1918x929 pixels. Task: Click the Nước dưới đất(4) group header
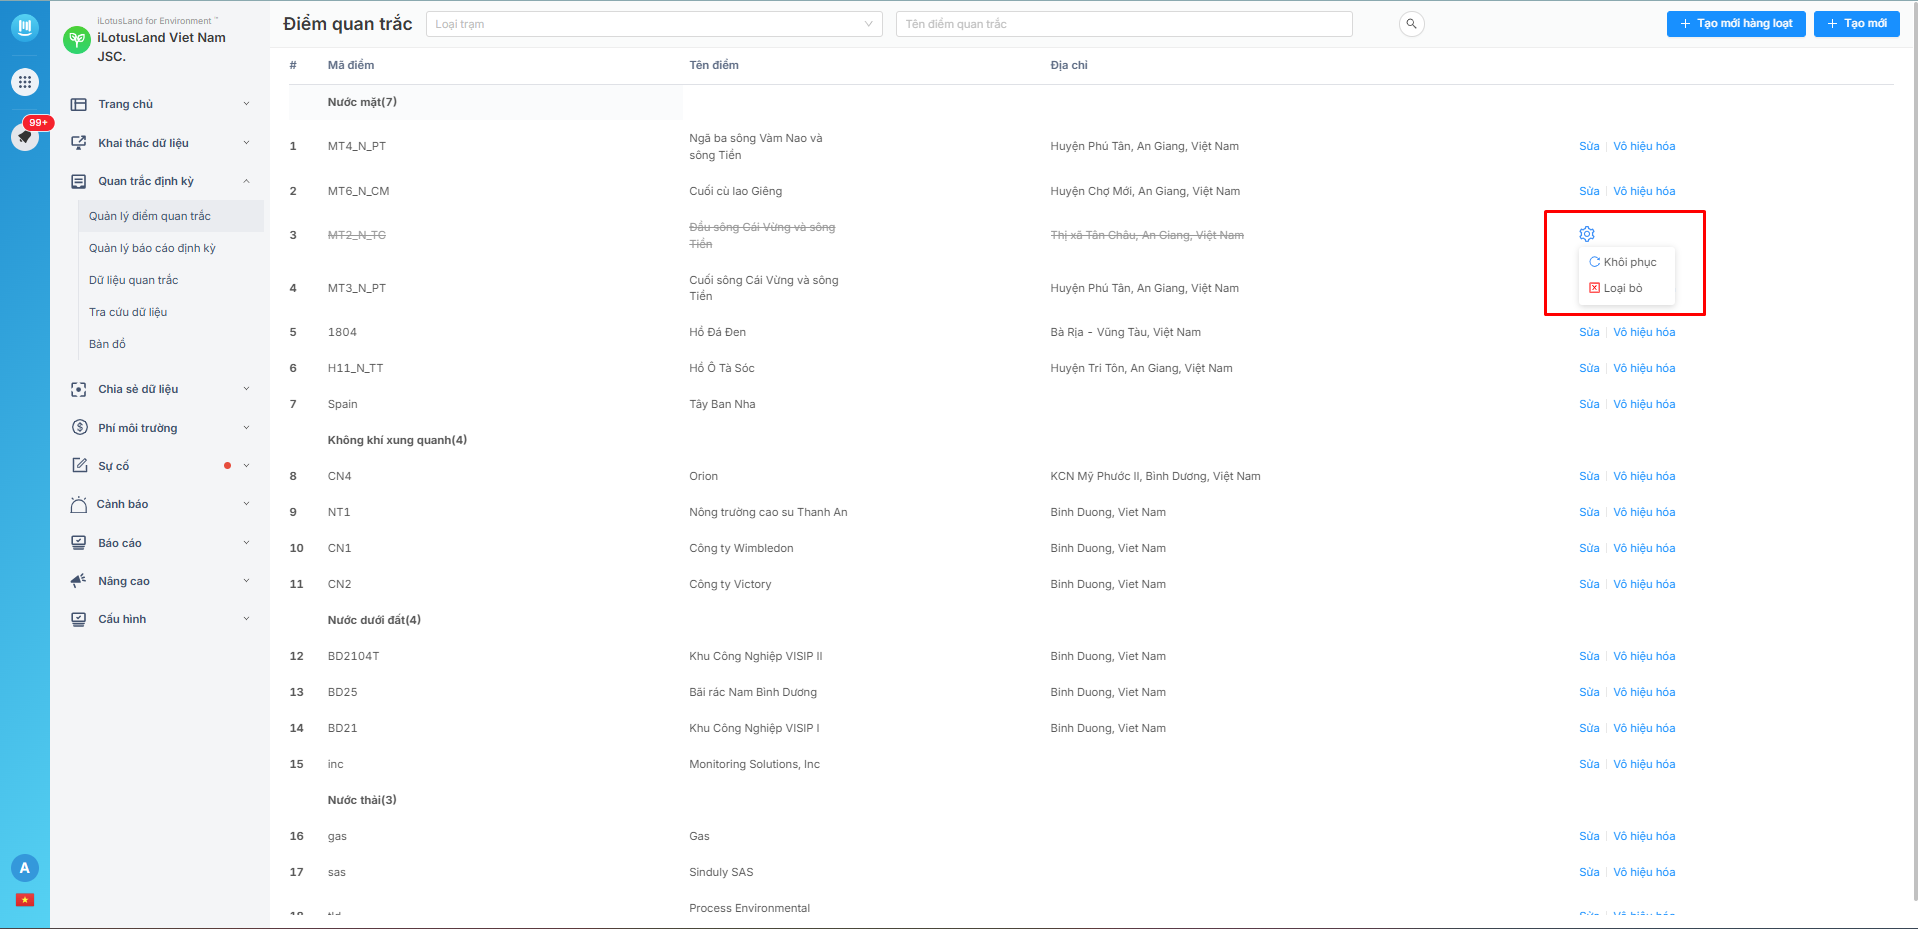click(374, 620)
